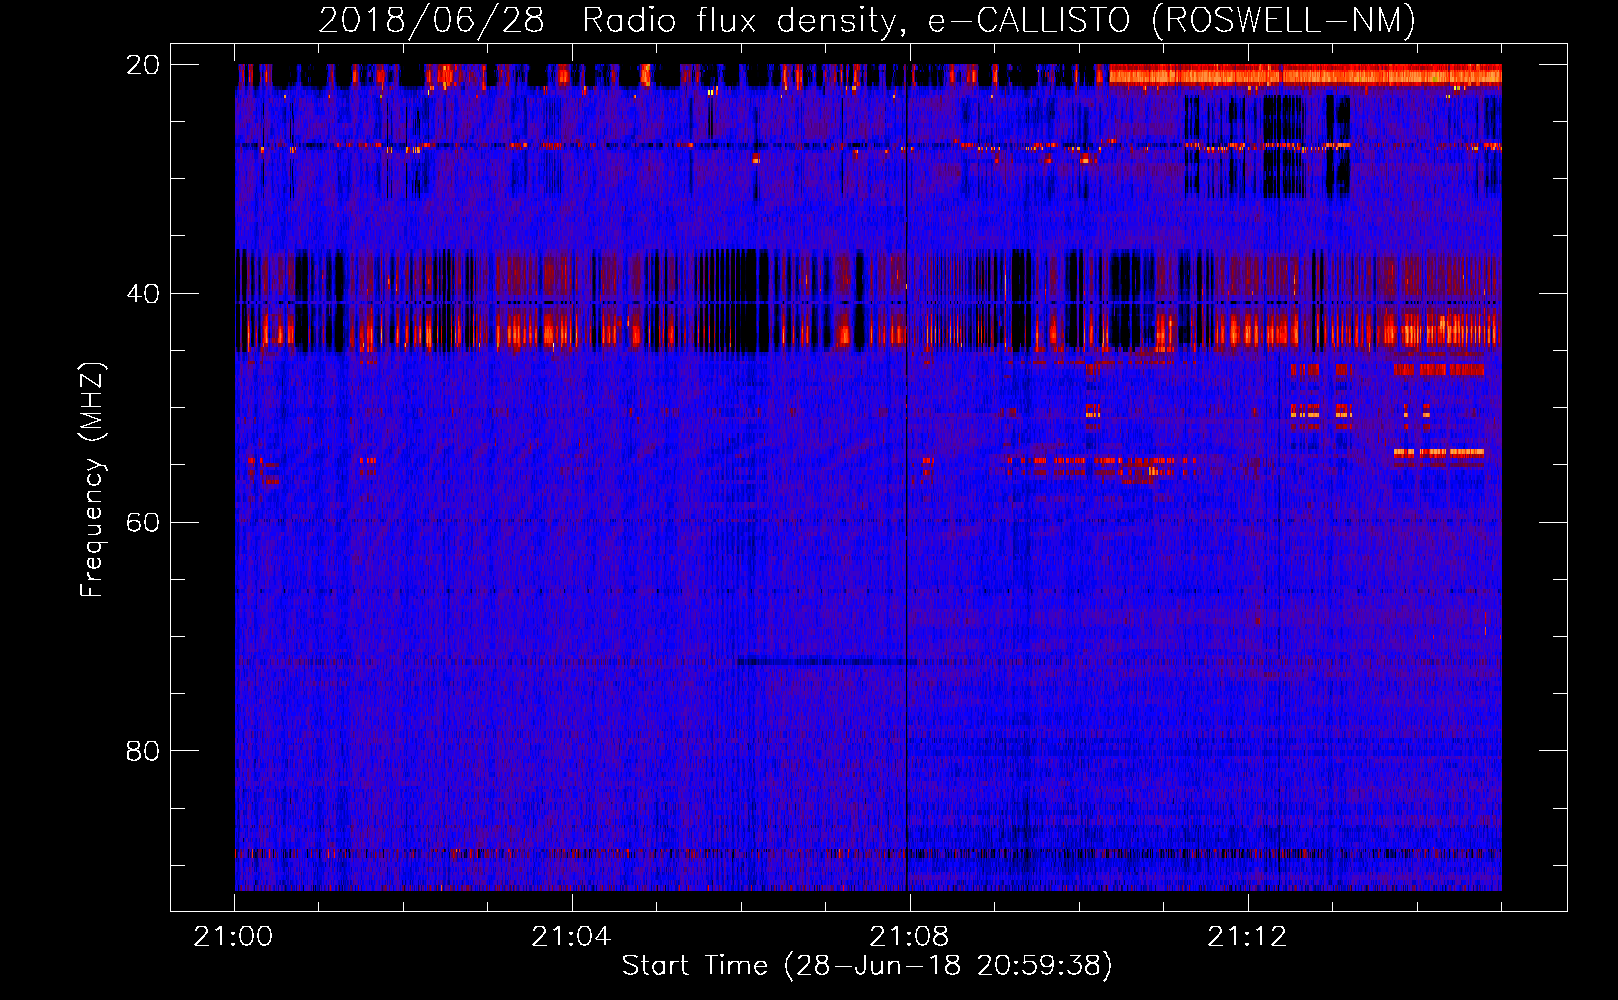Image resolution: width=1618 pixels, height=1000 pixels.
Task: Click the 21:12 time tick label
Action: click(1246, 937)
